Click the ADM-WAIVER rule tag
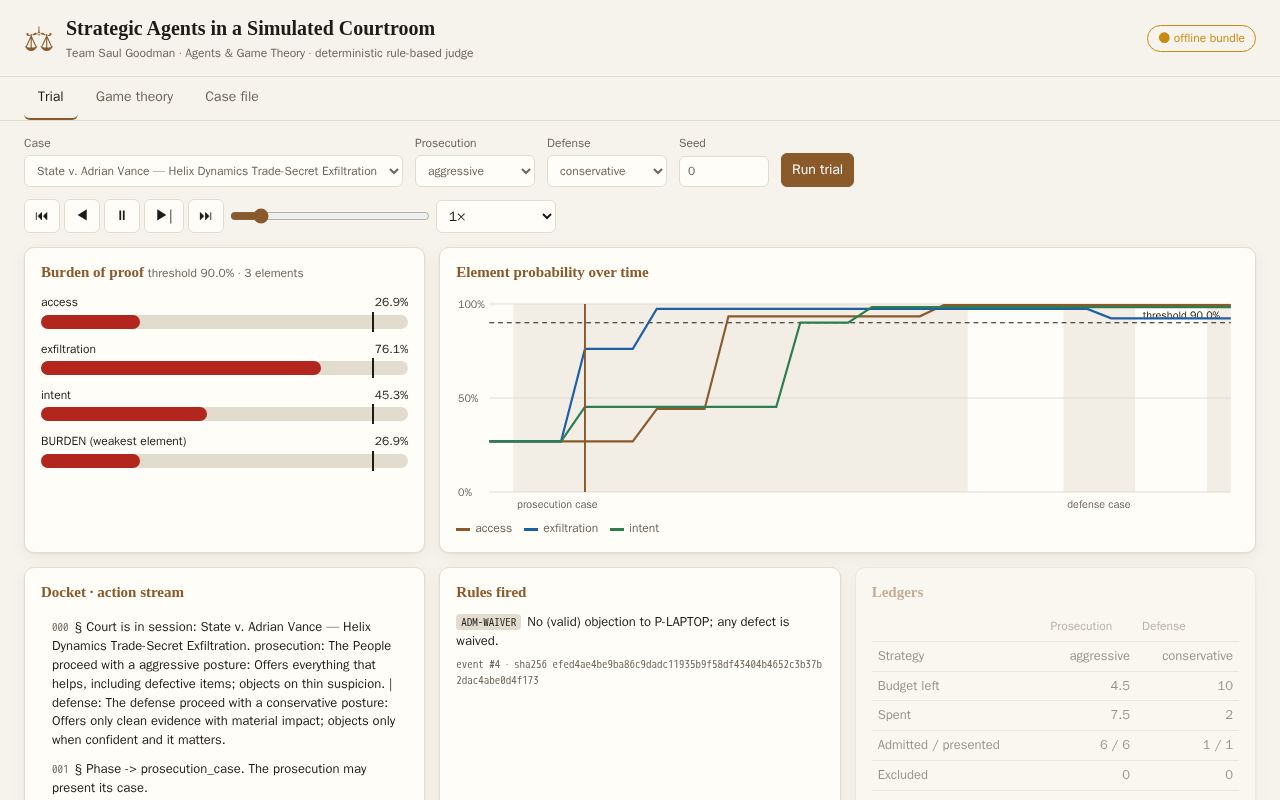1280x800 pixels. click(x=489, y=622)
